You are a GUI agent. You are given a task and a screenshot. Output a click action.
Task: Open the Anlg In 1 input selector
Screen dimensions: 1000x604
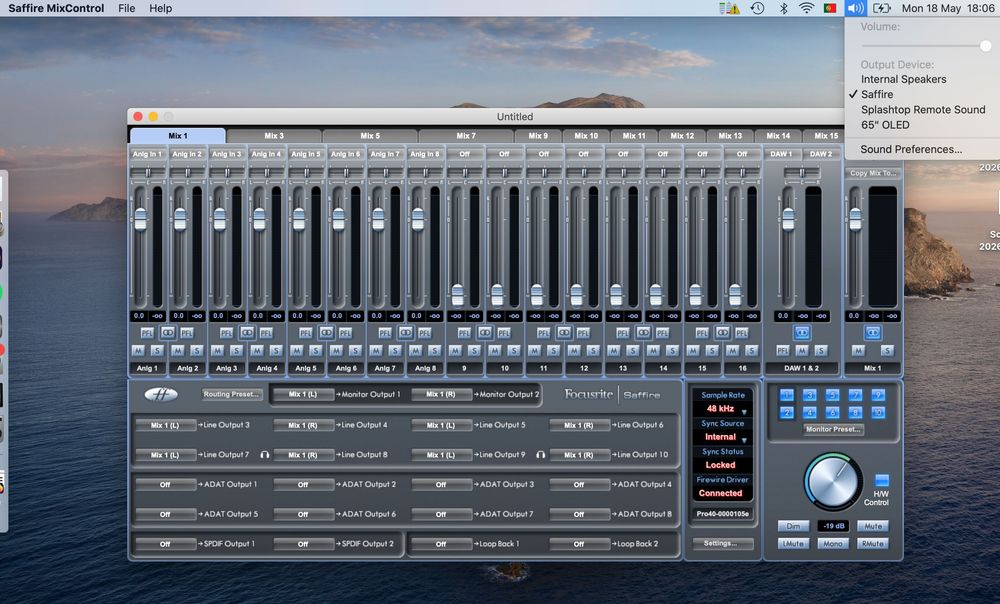(x=147, y=154)
